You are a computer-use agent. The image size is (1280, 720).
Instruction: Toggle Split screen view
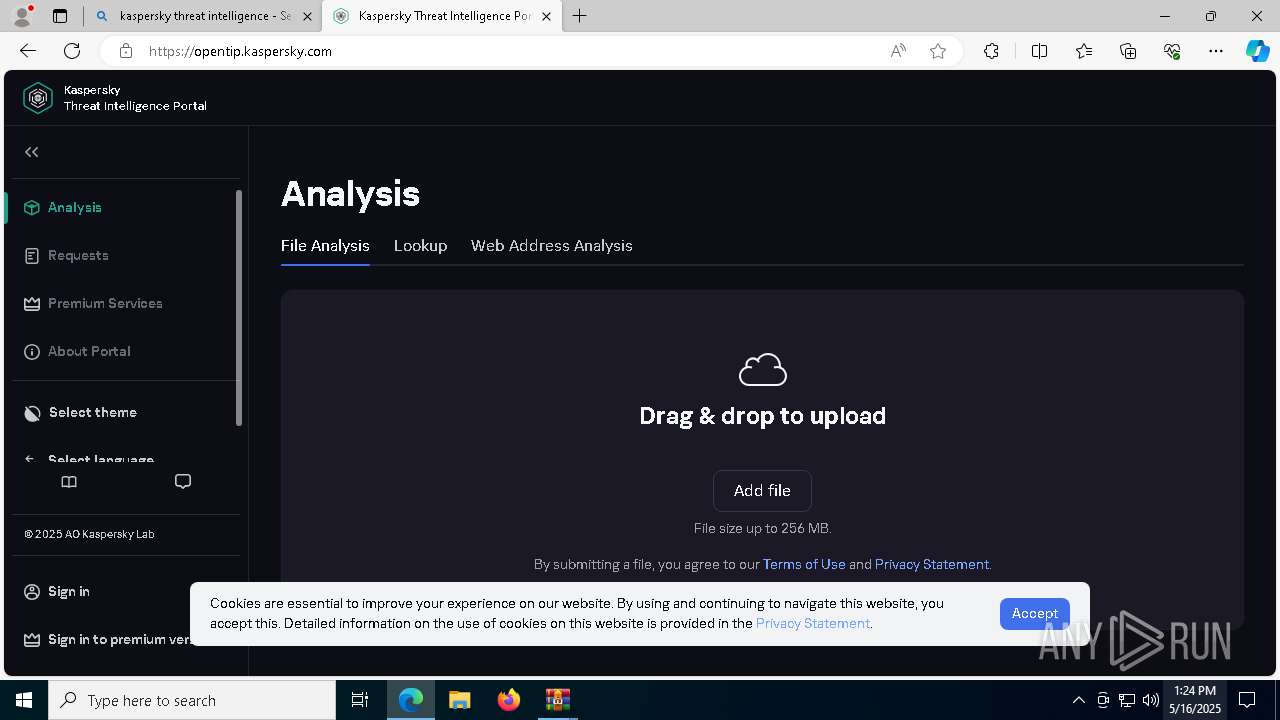1039,51
